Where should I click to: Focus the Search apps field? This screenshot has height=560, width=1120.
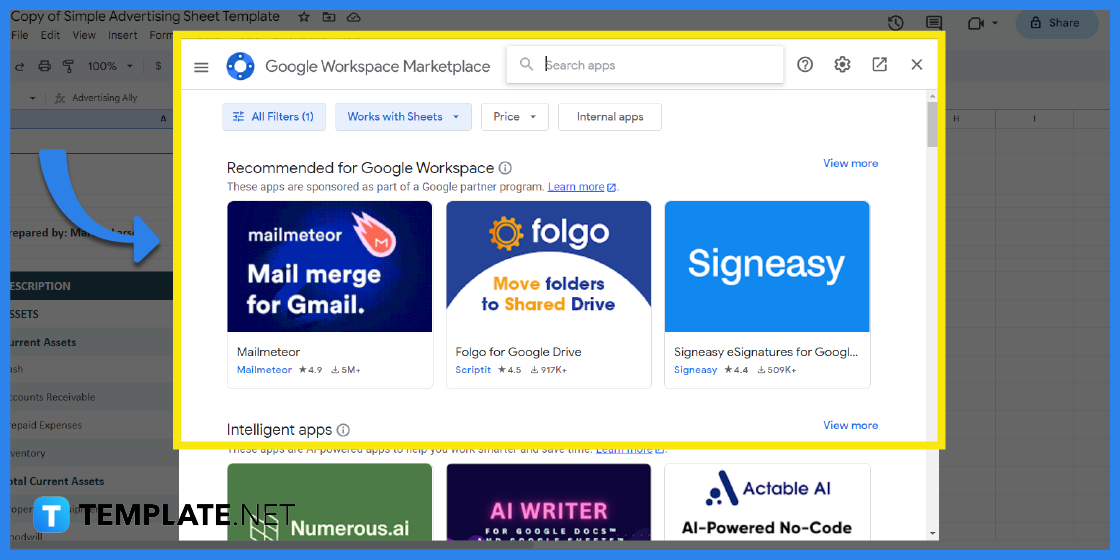coord(645,65)
